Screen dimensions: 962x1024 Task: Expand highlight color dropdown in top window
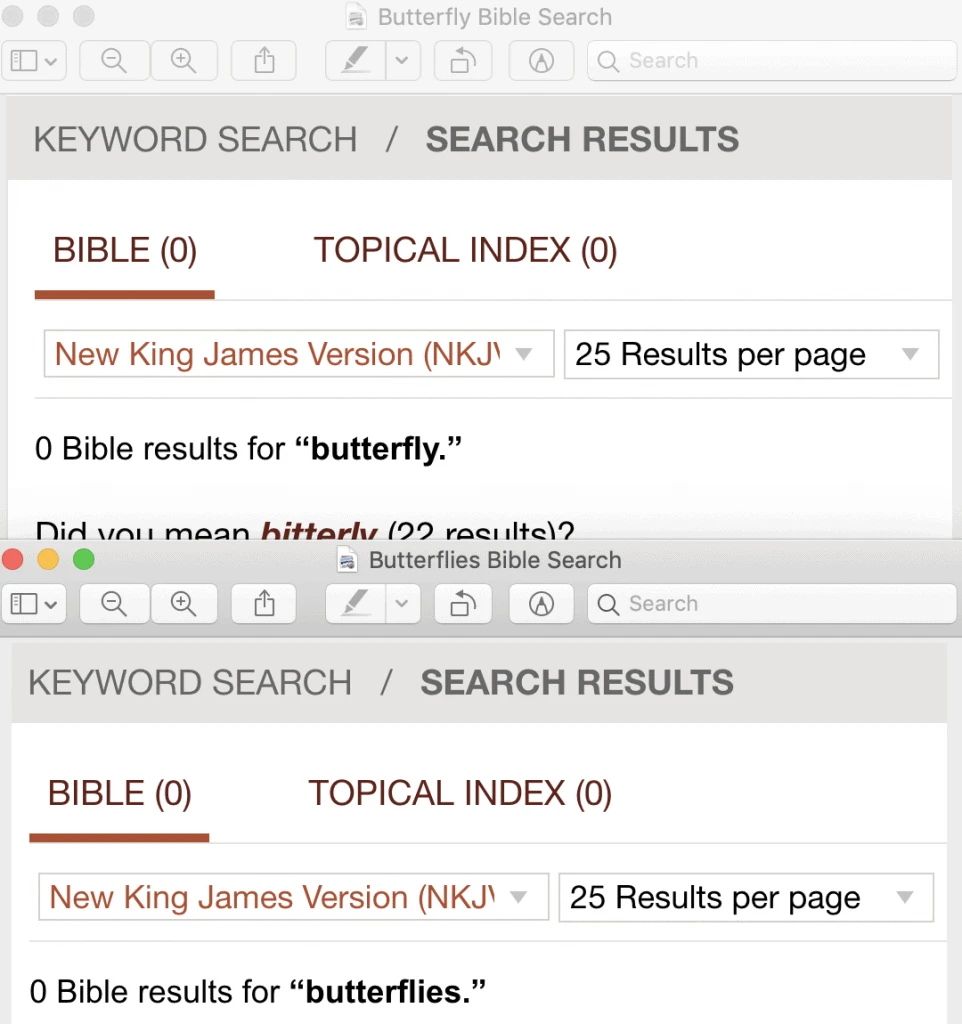(x=402, y=61)
